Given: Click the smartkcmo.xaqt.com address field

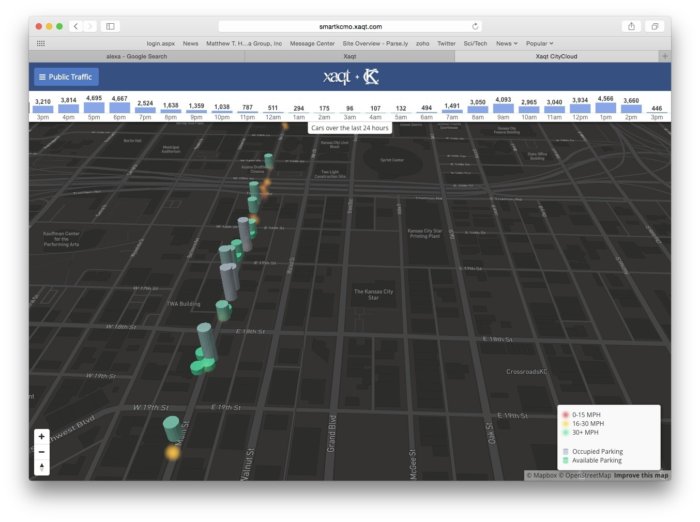Looking at the screenshot, I should 347,26.
